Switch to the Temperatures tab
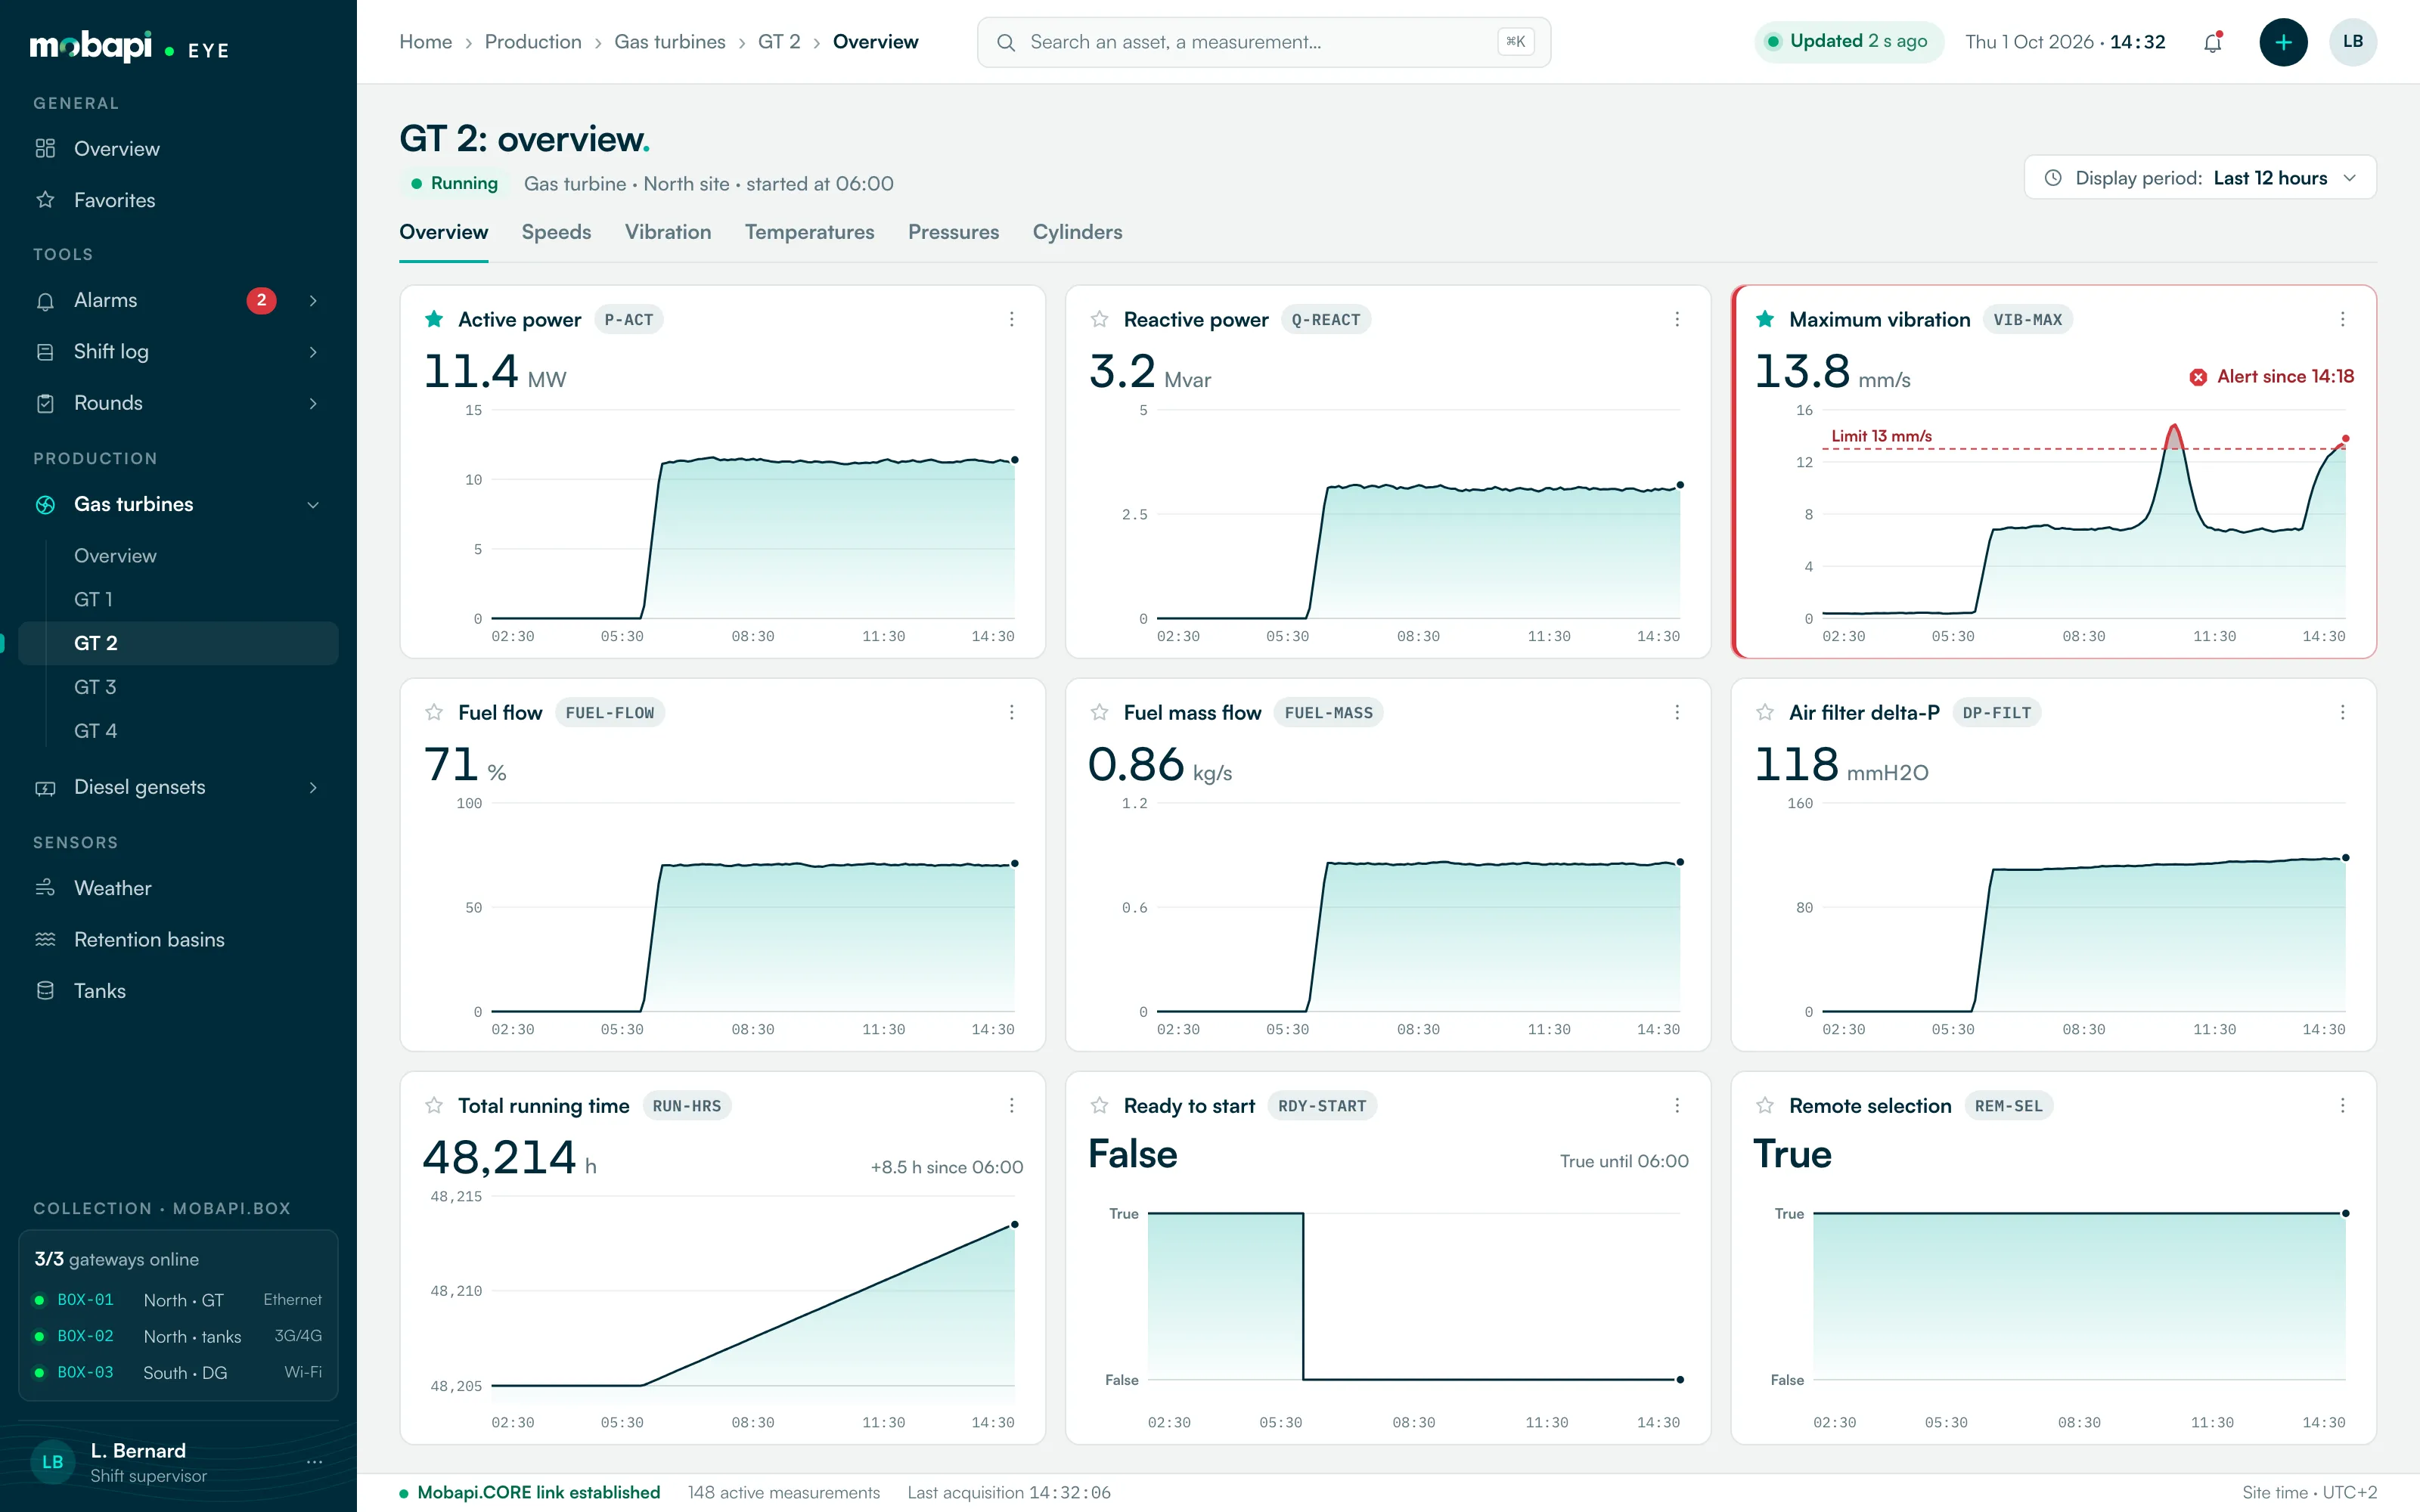Image resolution: width=2420 pixels, height=1512 pixels. 809,232
